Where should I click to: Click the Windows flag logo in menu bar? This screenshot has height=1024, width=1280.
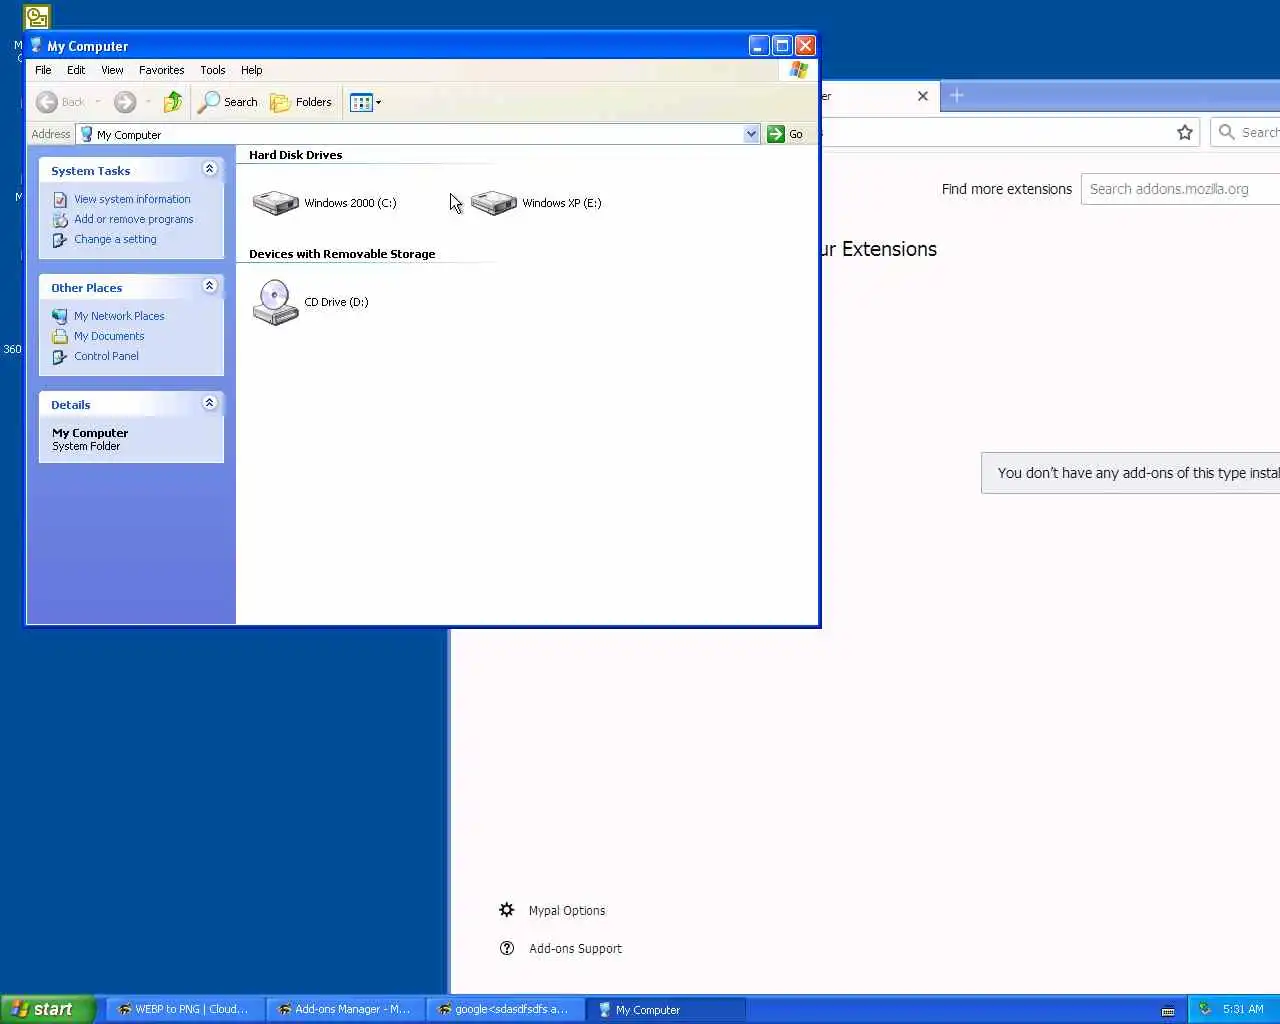click(x=798, y=70)
